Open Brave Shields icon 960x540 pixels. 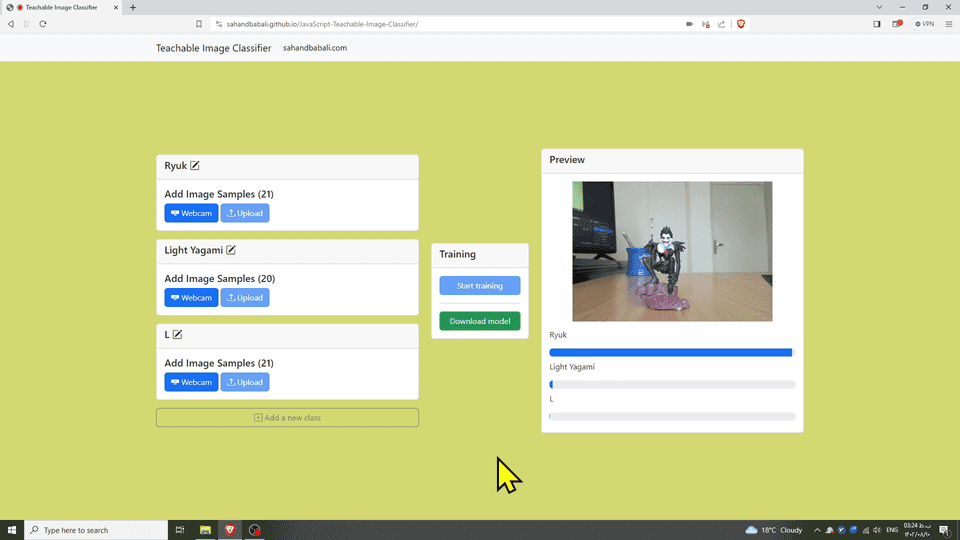pyautogui.click(x=741, y=24)
